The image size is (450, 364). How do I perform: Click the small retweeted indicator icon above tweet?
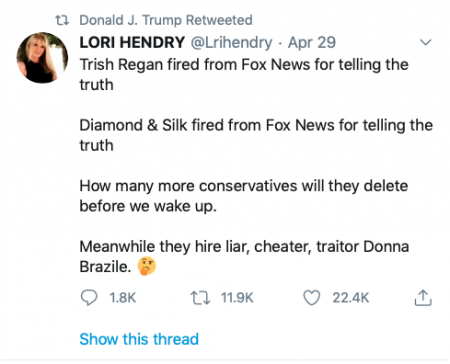pos(62,21)
